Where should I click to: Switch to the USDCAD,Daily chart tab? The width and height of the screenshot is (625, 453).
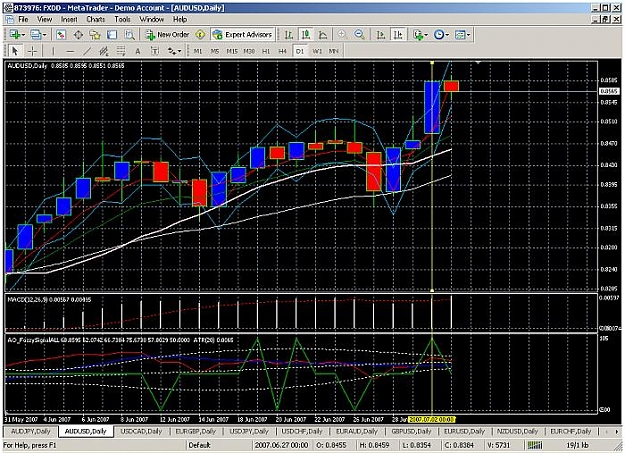tap(141, 431)
